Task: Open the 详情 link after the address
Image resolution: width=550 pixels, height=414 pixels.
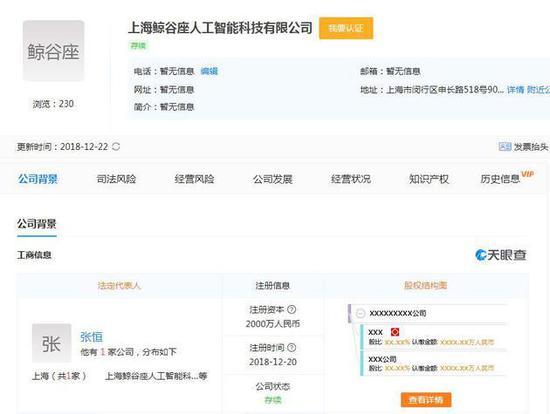Action: 515,90
